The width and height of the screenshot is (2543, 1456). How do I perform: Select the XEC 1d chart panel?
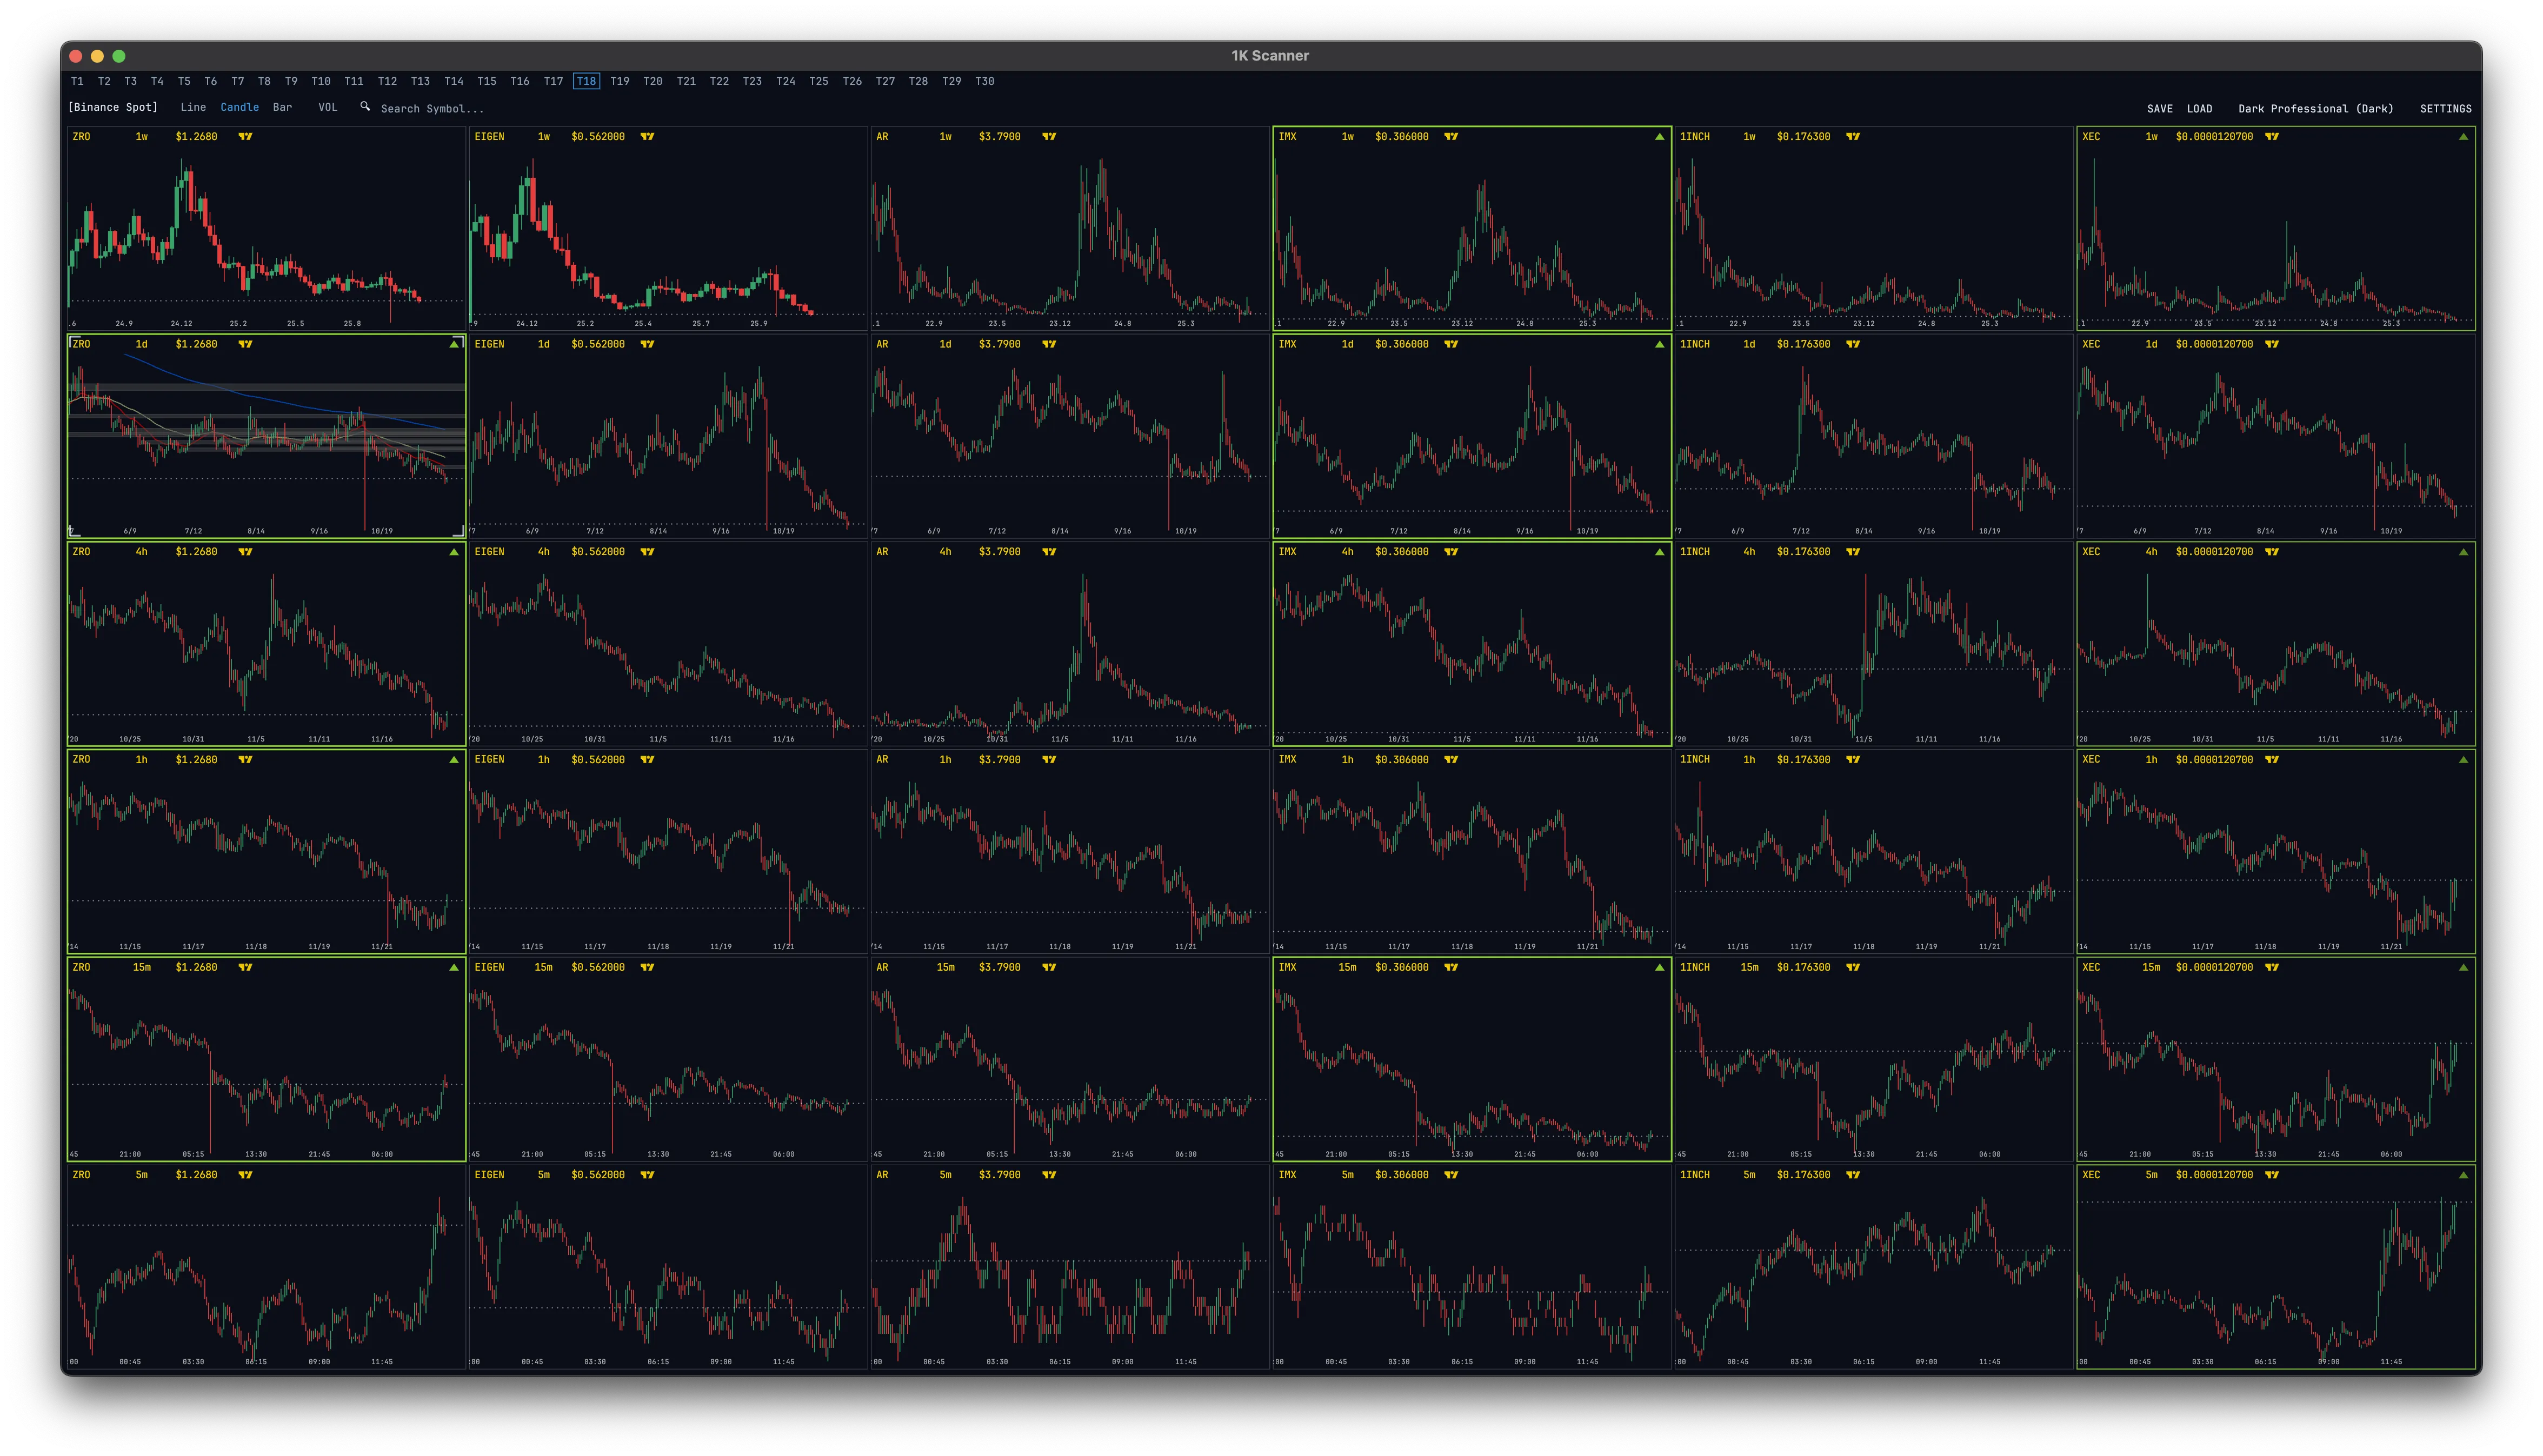tap(2275, 440)
